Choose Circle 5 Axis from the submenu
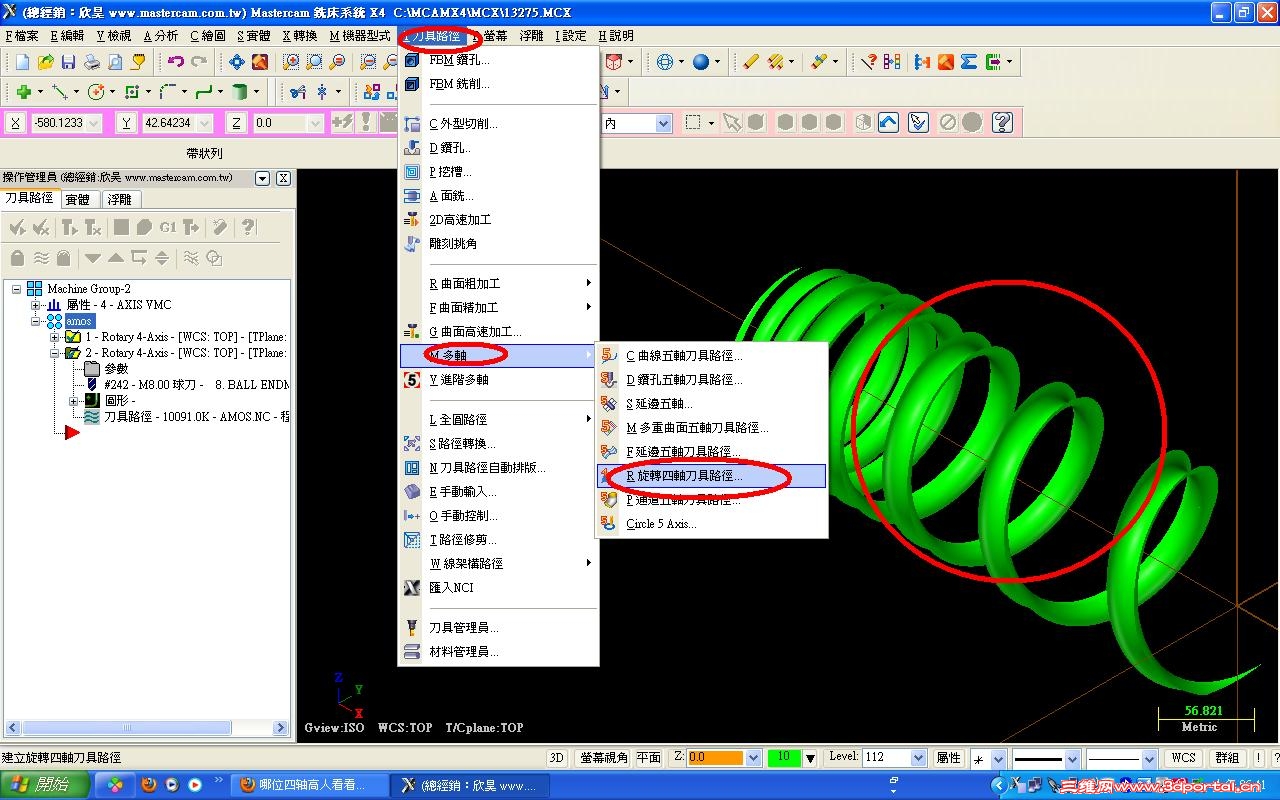1280x800 pixels. pos(711,524)
